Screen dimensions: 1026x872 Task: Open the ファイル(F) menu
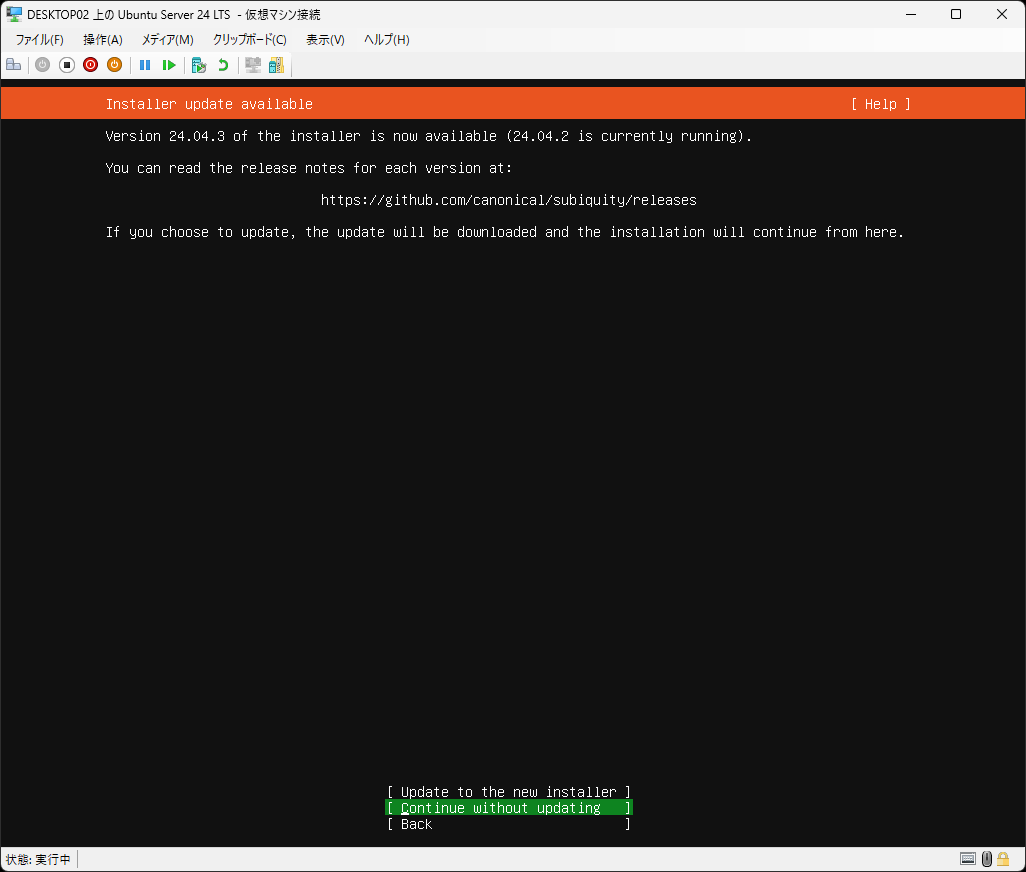[x=39, y=40]
